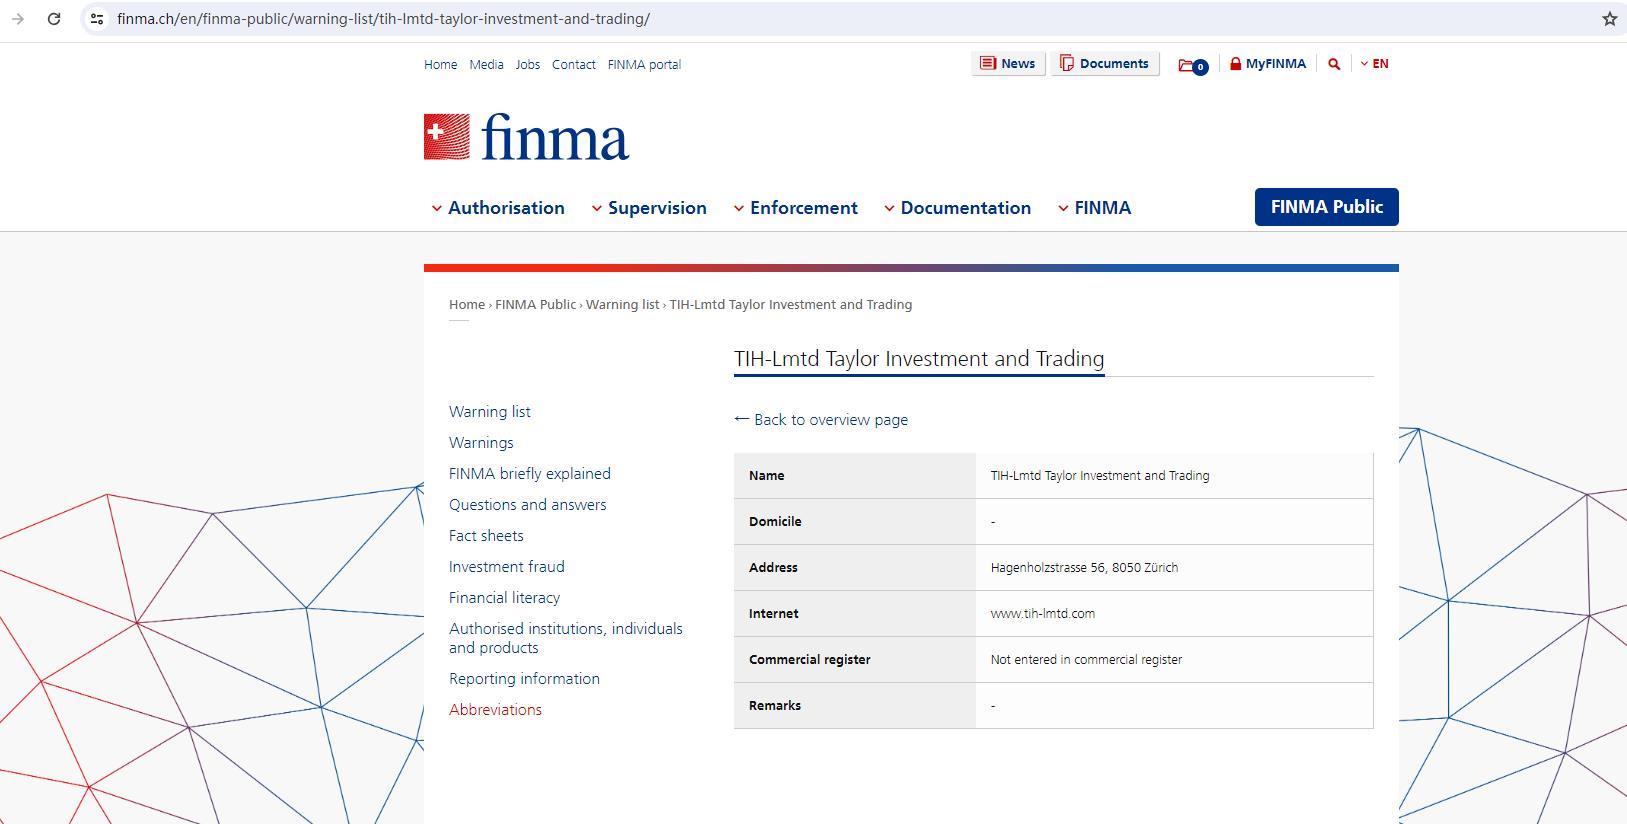Viewport: 1627px width, 824px height.
Task: Open the EN language selector
Action: [1374, 64]
